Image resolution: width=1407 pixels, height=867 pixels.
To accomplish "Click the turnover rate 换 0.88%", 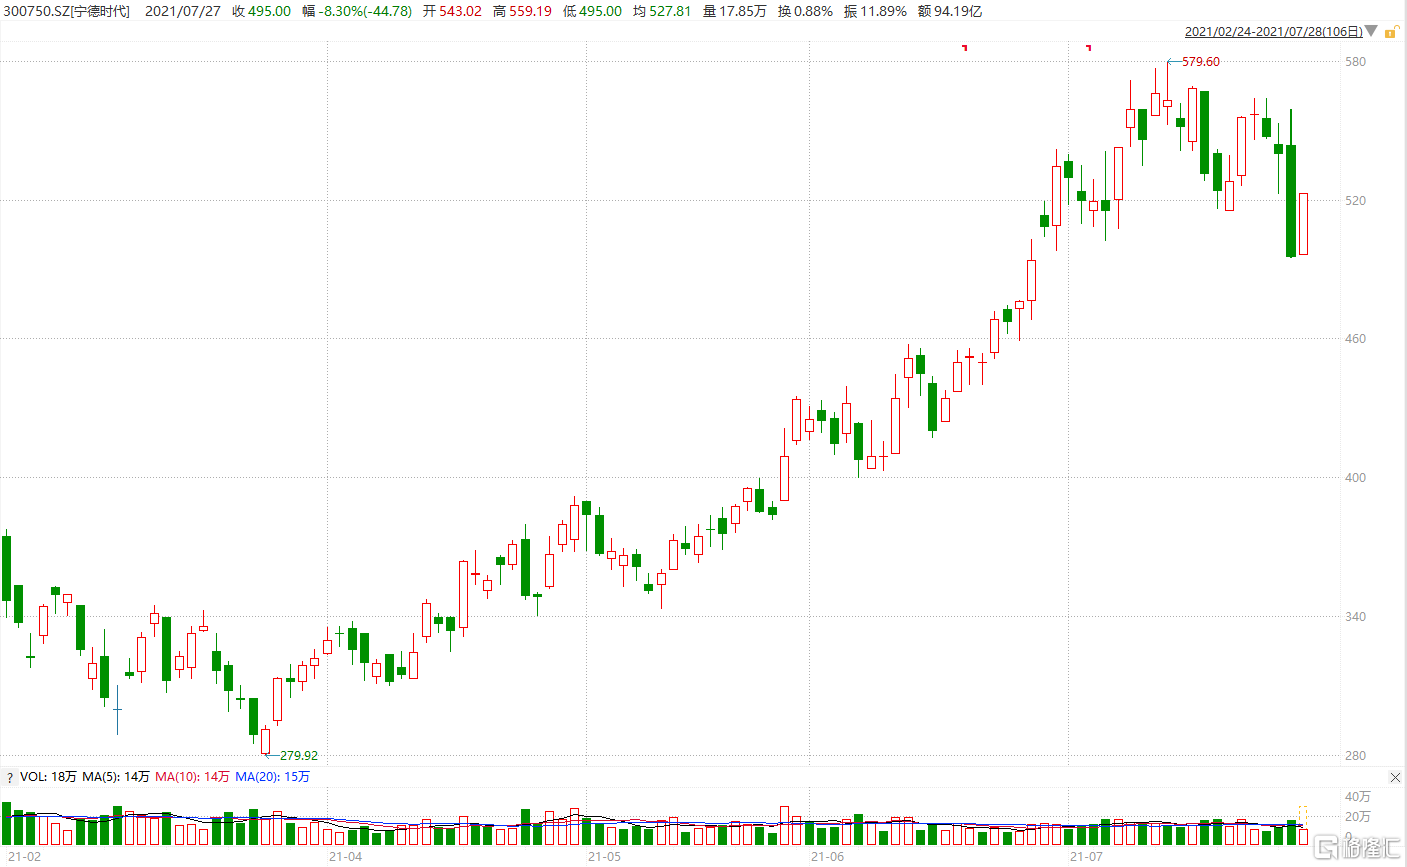I will click(x=805, y=11).
